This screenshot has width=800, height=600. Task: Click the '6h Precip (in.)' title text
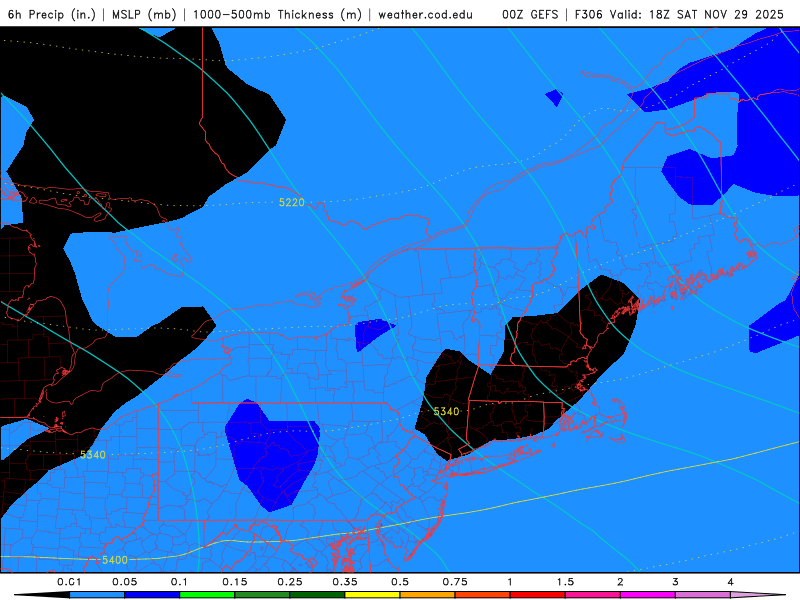point(52,14)
